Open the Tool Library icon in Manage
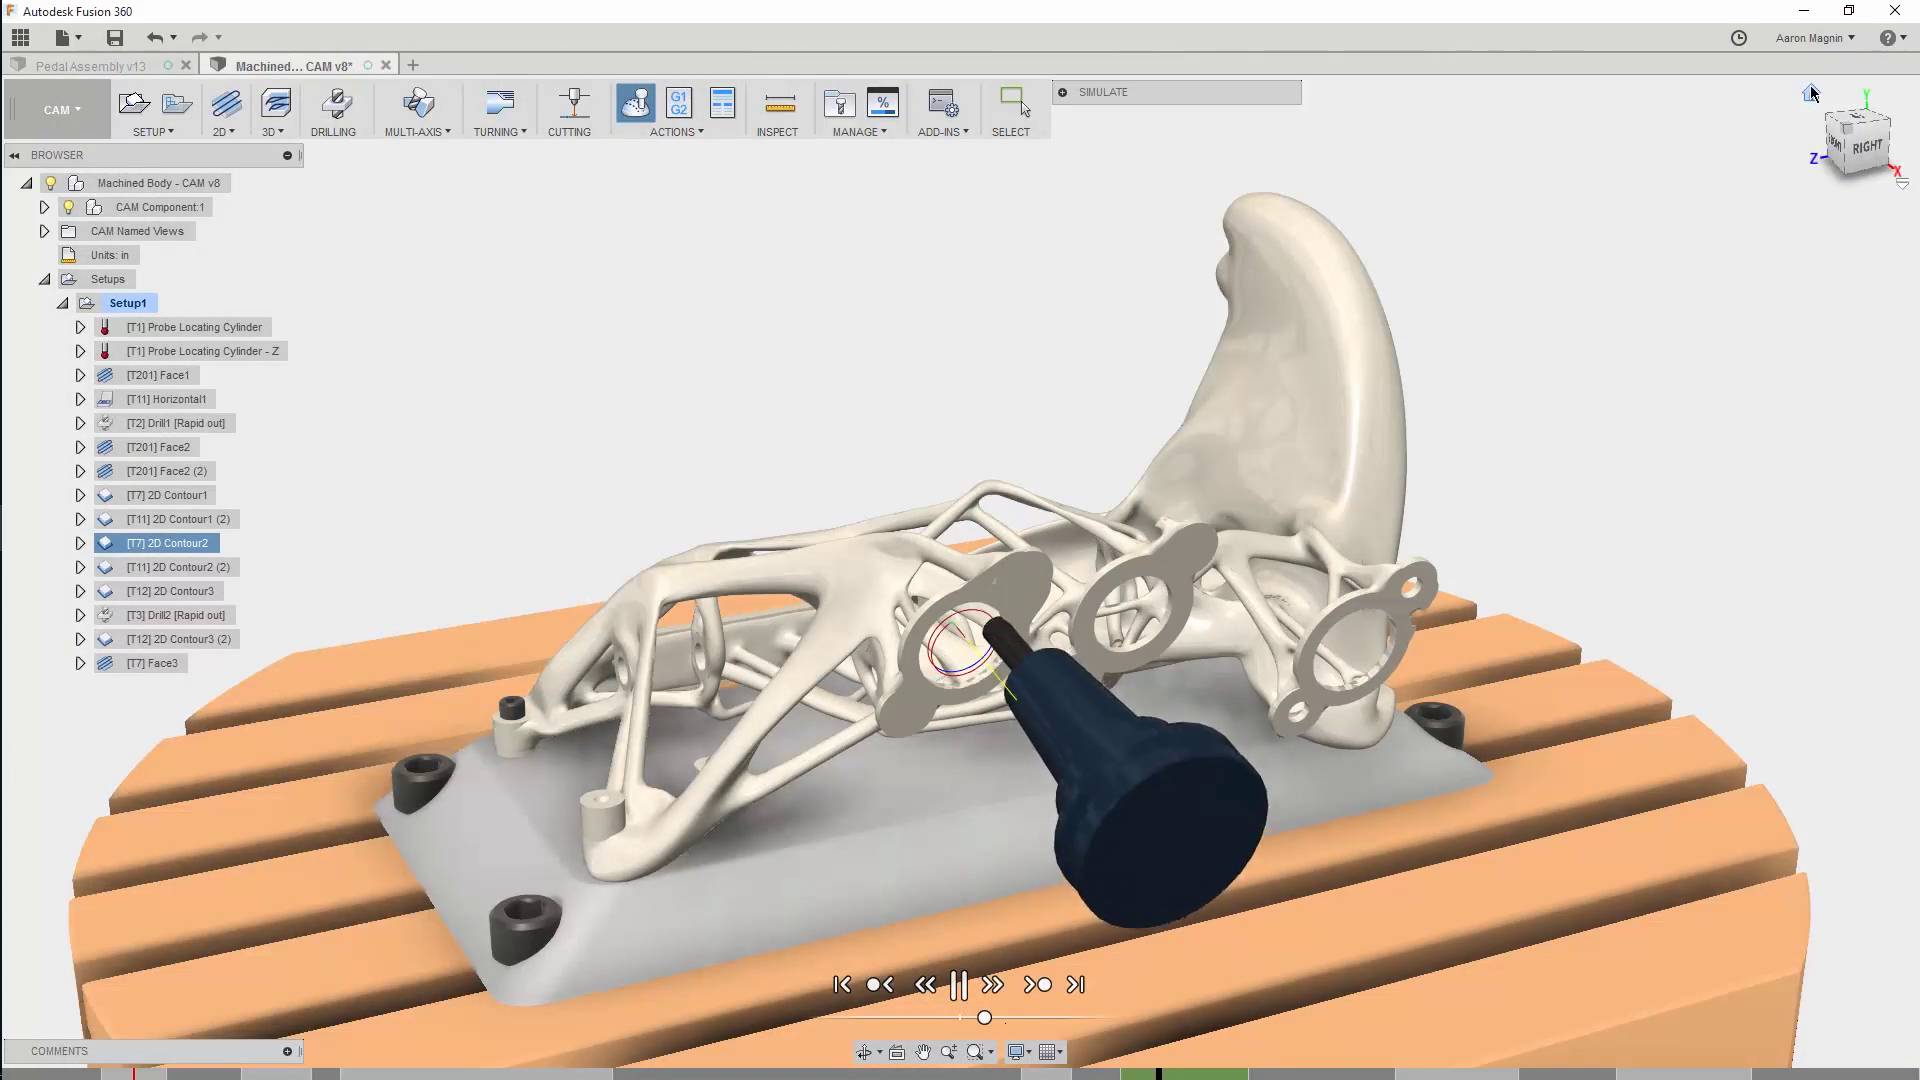The width and height of the screenshot is (1920, 1080). [x=839, y=103]
